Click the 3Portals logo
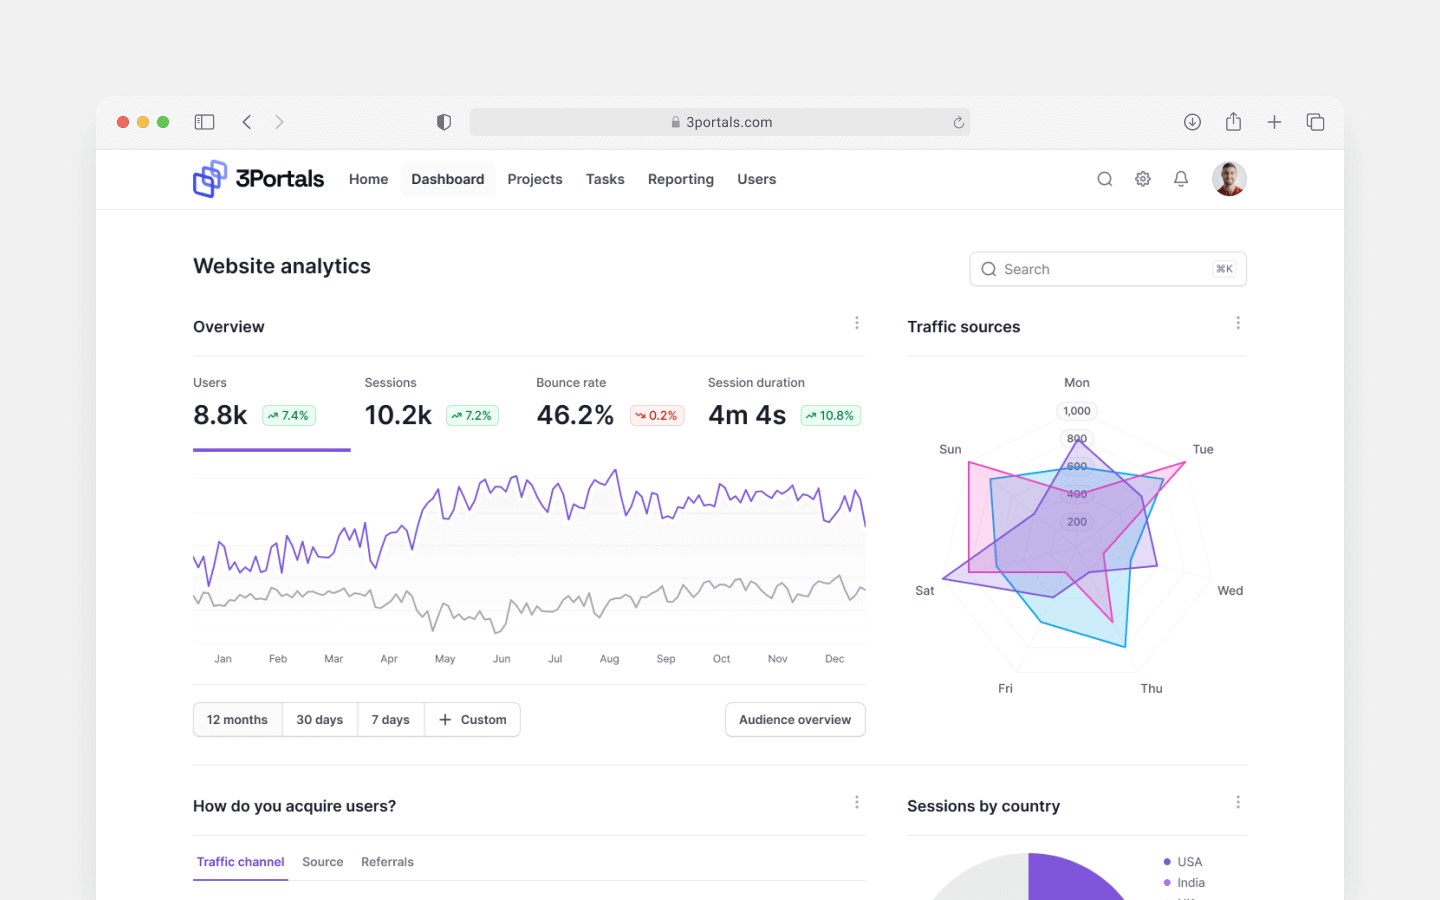 [257, 178]
